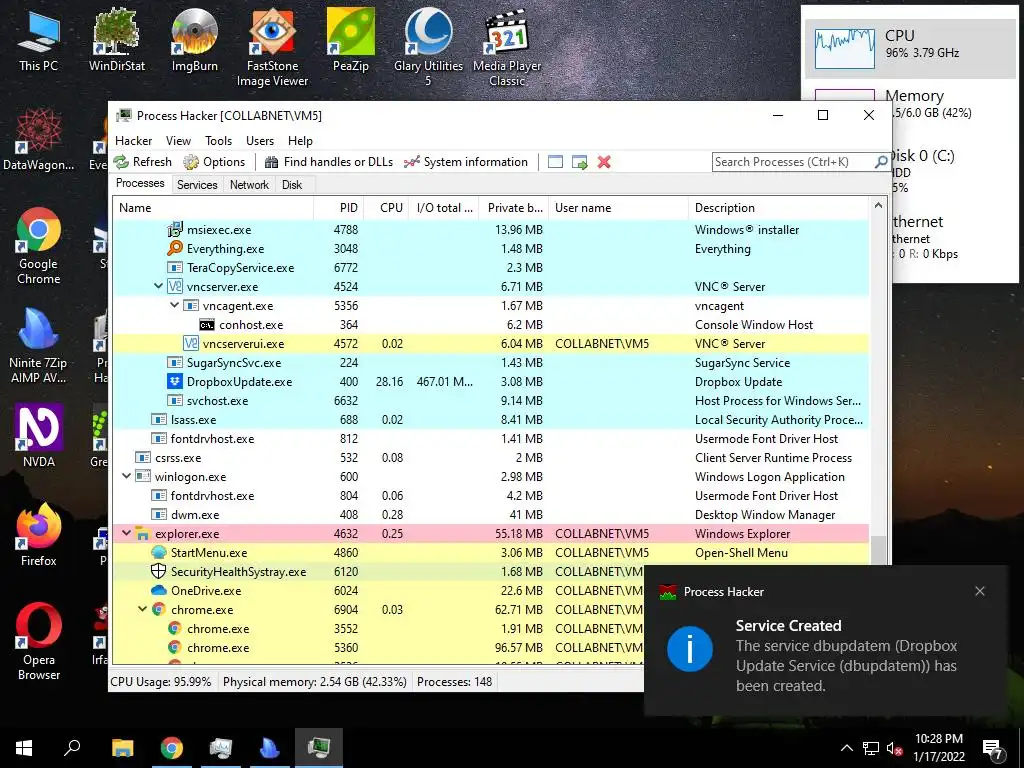
Task: Open Media Player Classic shortcut
Action: point(507,47)
